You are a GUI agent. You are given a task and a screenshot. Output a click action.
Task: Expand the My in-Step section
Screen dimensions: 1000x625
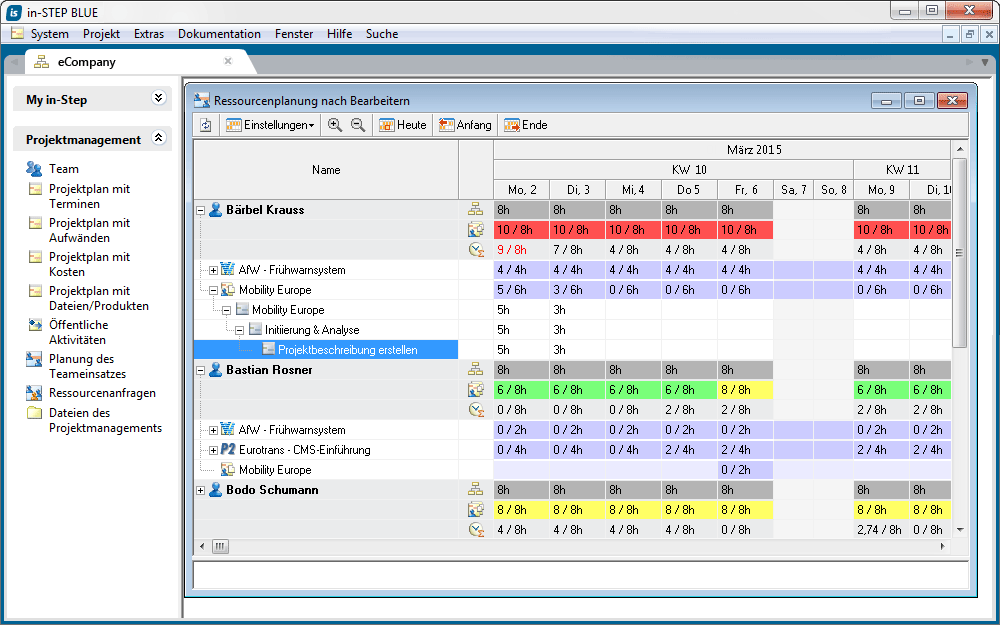158,99
